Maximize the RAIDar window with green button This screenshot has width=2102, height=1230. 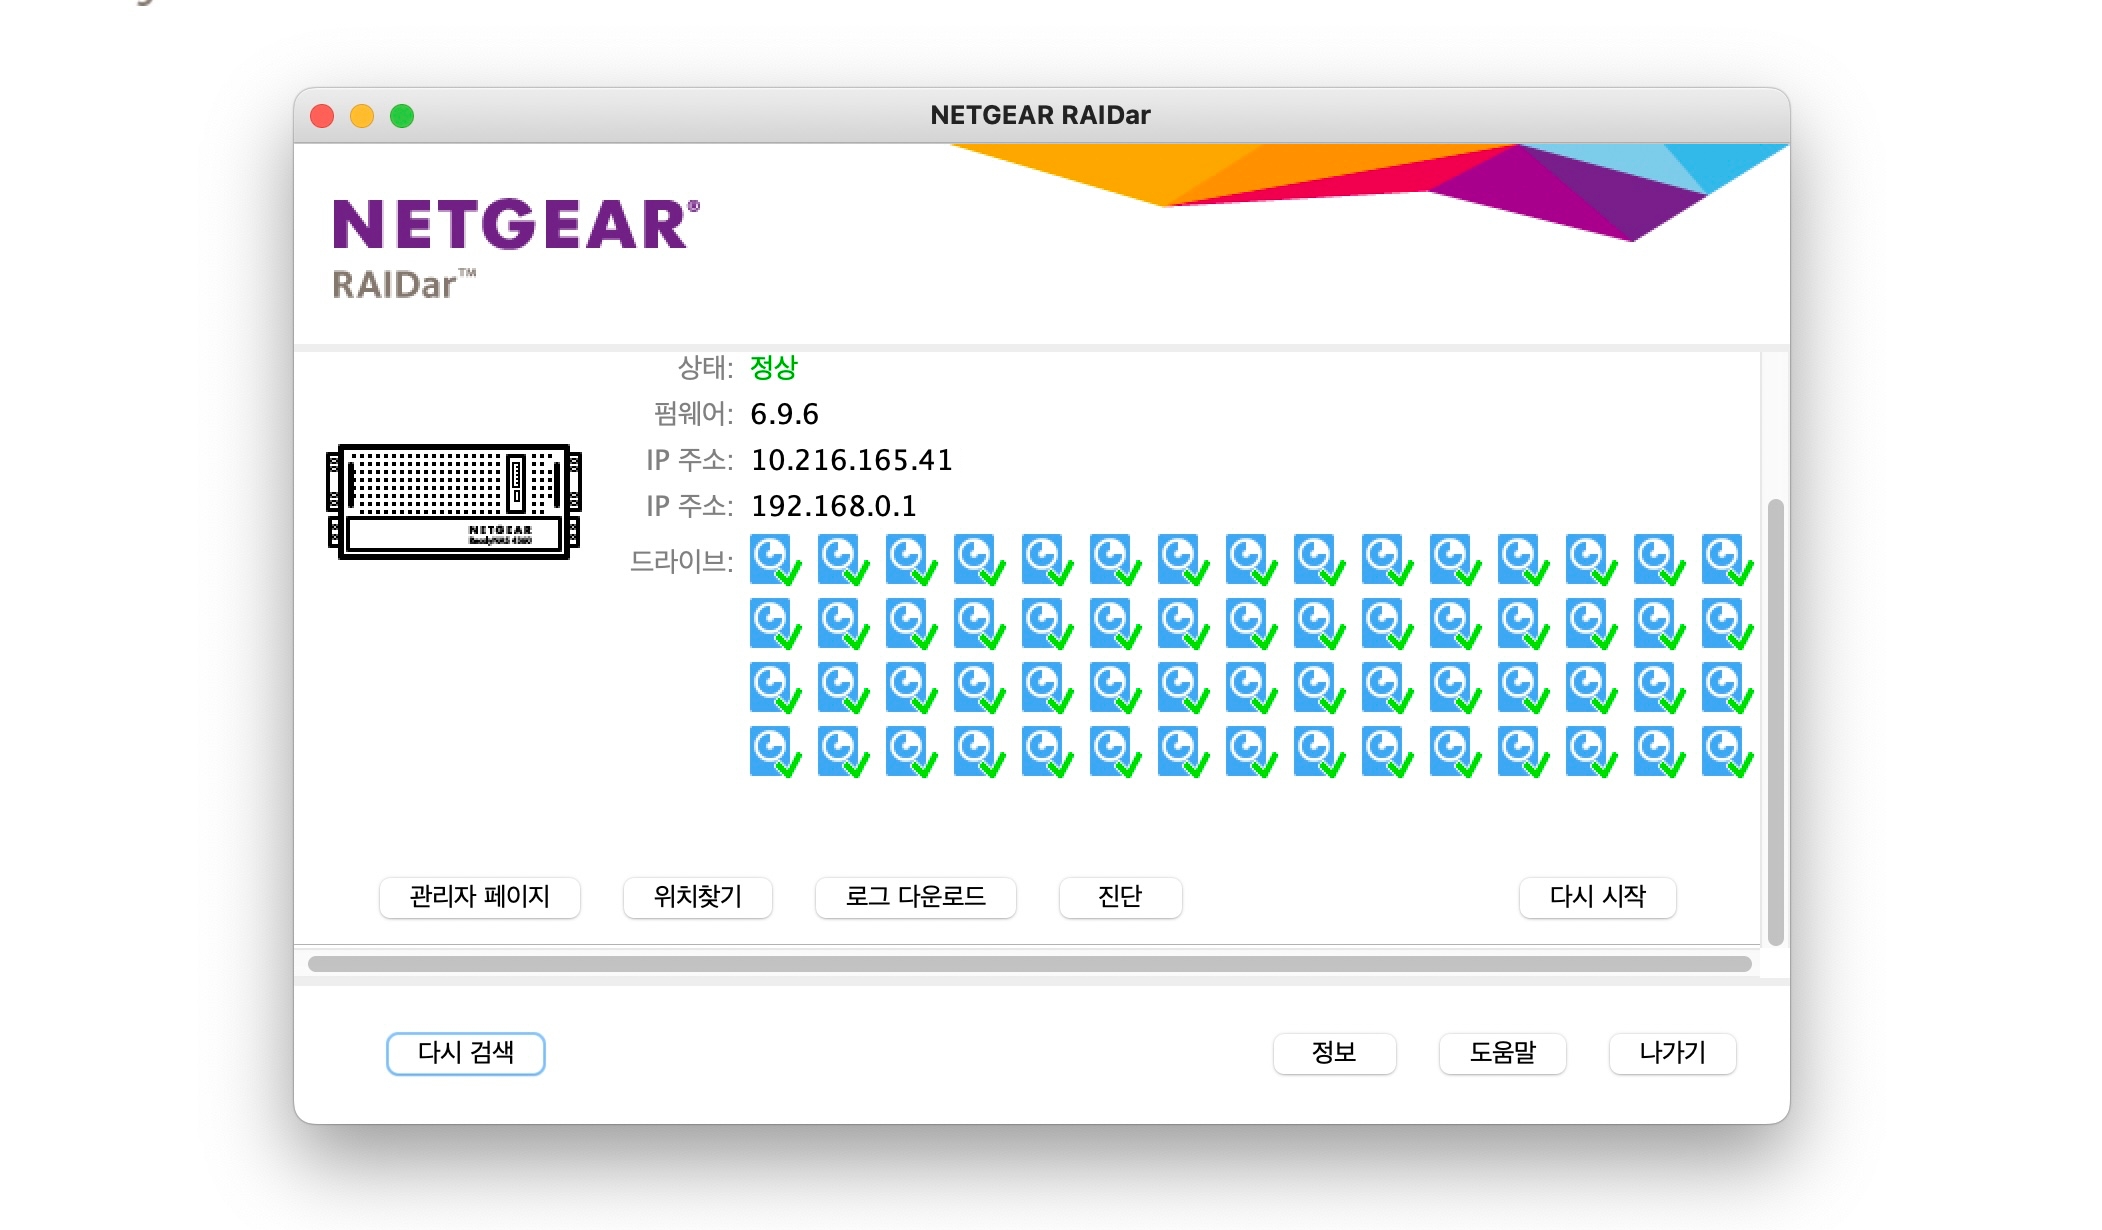coord(402,116)
